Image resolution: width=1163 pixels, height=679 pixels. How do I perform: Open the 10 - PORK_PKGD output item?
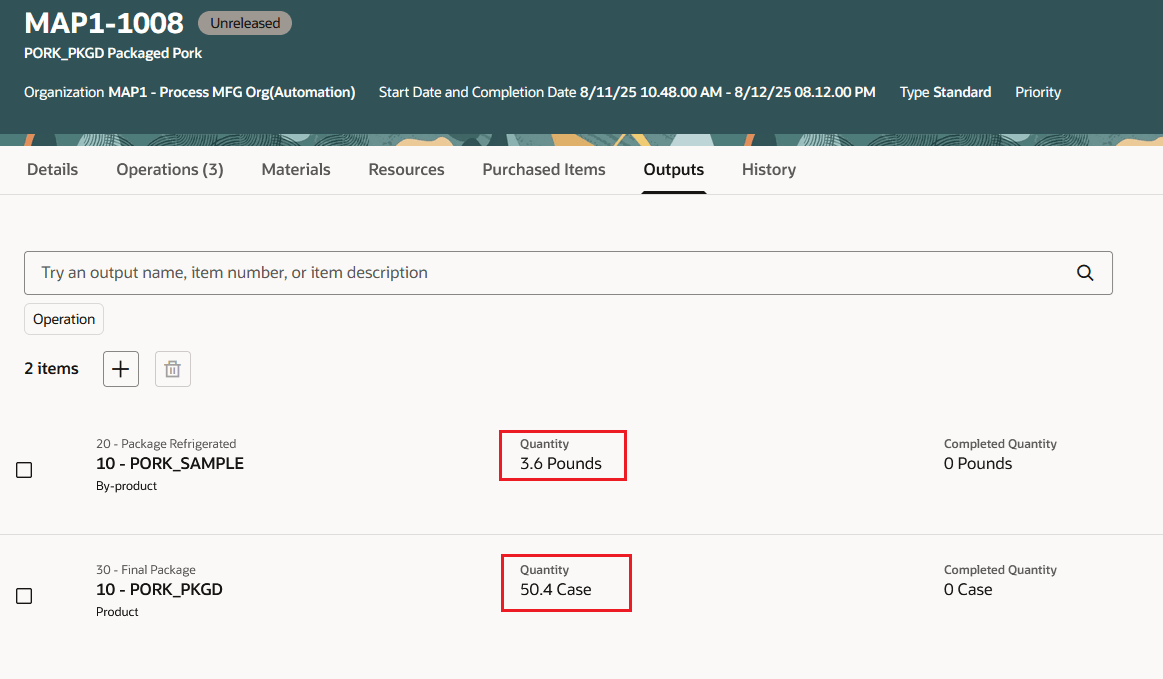coord(159,589)
